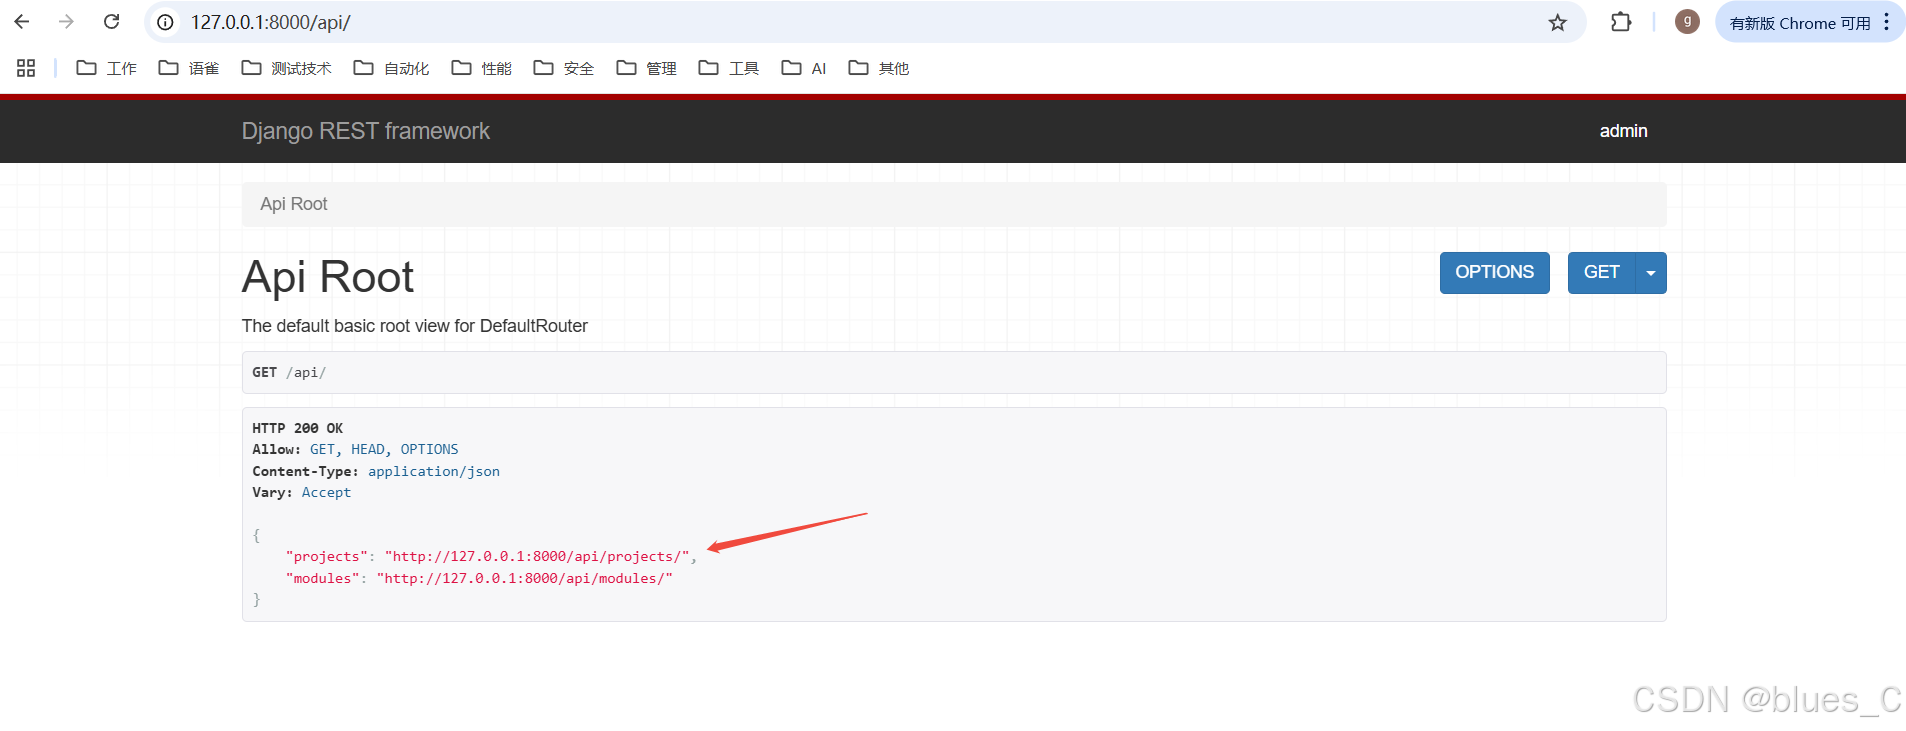Expand the GET format dropdown arrow

point(1651,272)
